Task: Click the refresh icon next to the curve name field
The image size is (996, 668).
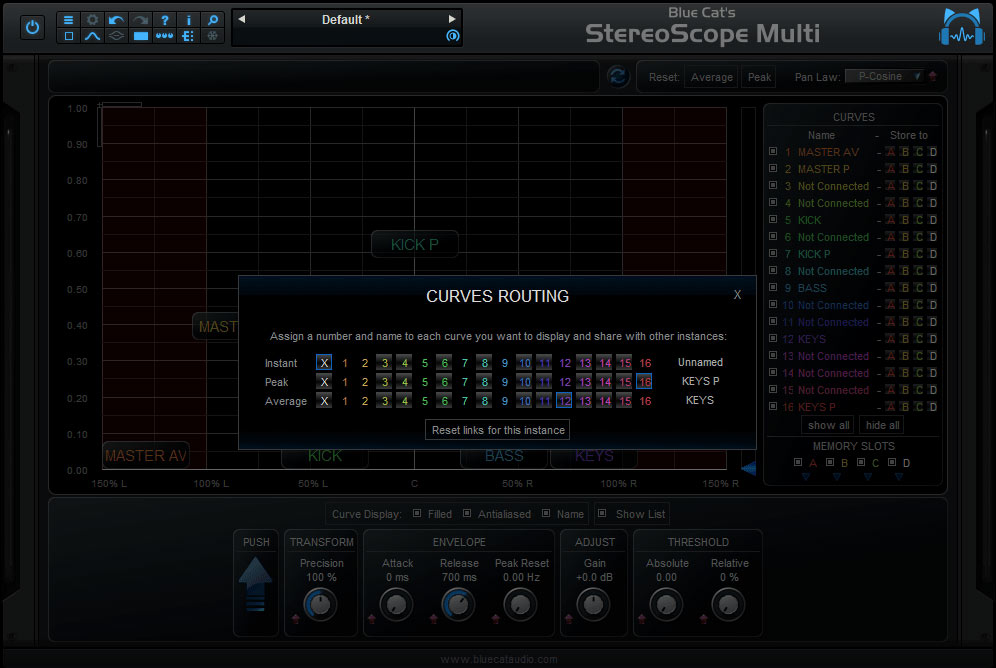Action: pyautogui.click(x=618, y=76)
